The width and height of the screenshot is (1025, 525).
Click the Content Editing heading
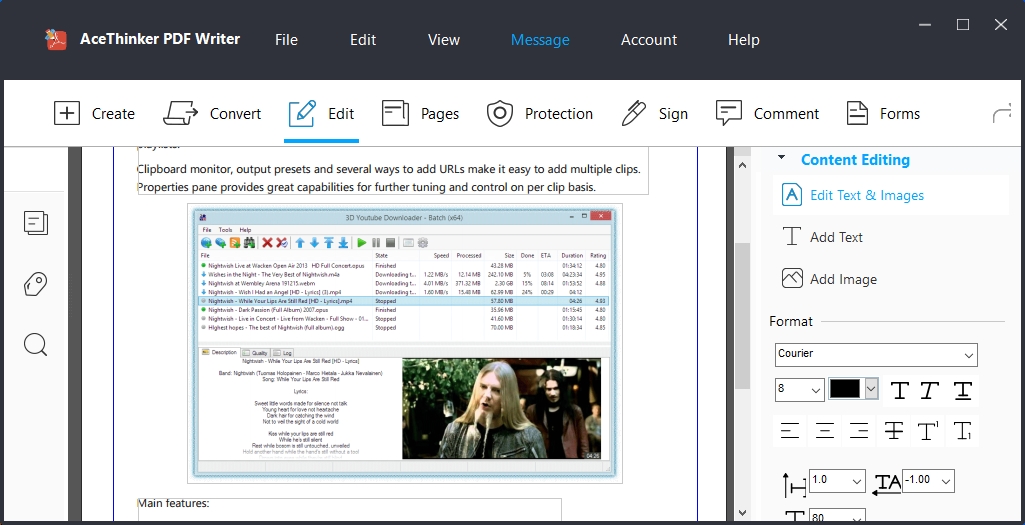click(x=855, y=160)
